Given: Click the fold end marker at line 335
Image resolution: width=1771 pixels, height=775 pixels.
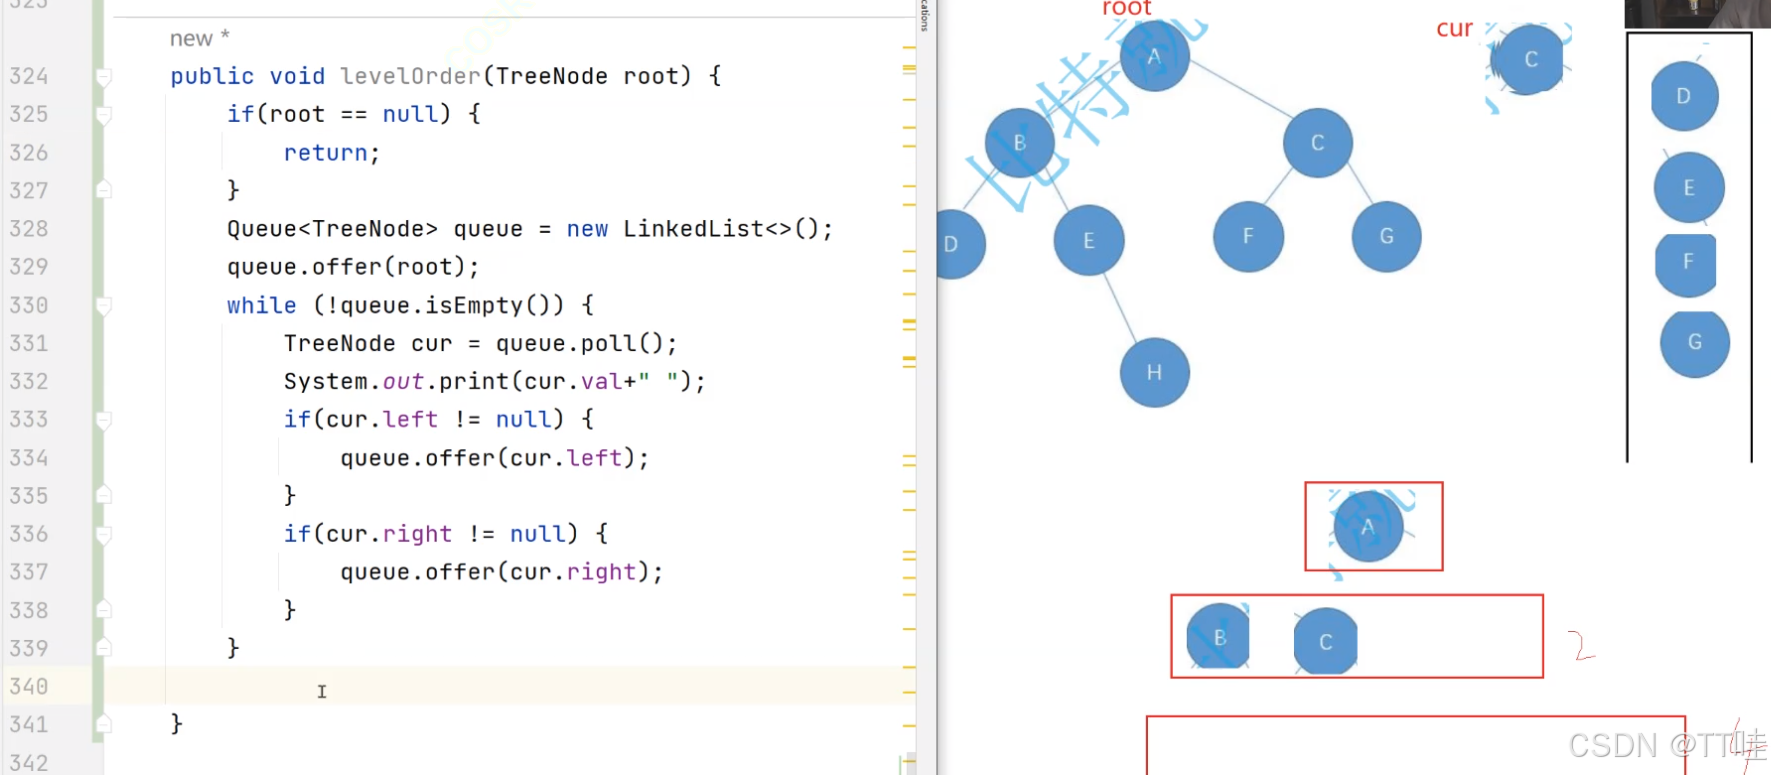Looking at the screenshot, I should [x=103, y=494].
